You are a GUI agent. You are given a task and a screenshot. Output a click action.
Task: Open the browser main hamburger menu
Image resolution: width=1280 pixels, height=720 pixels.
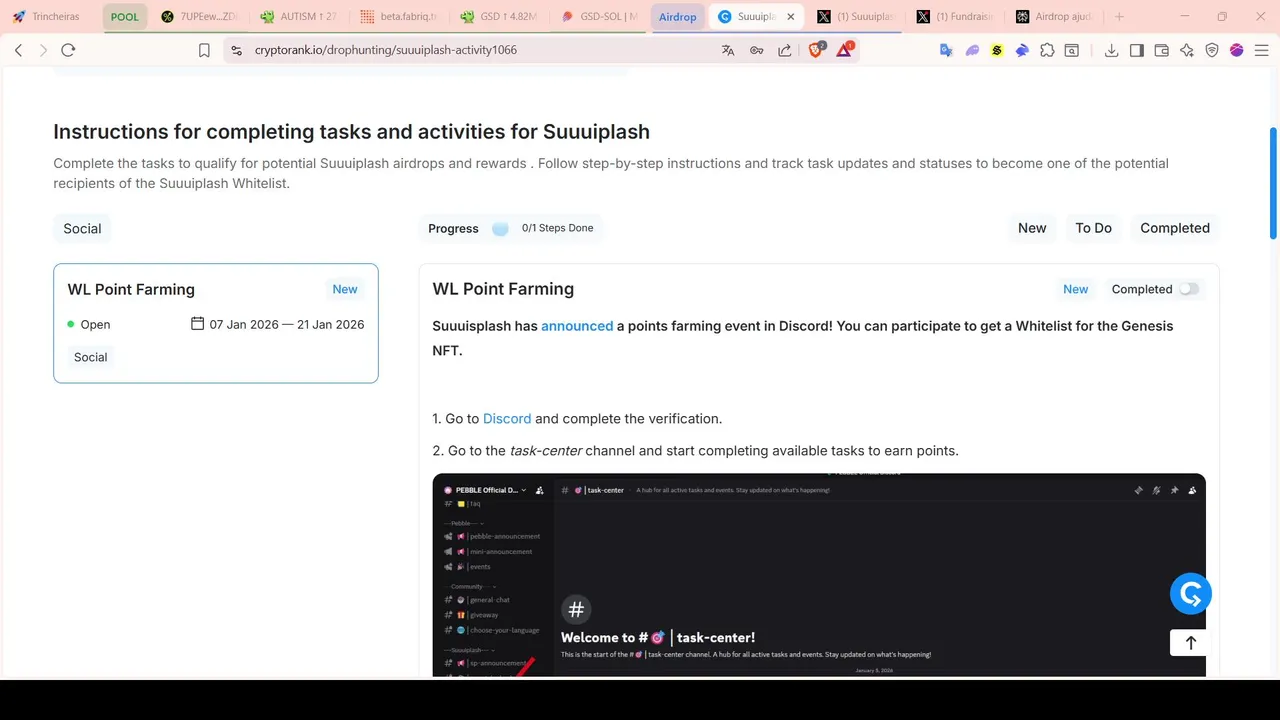(x=1262, y=50)
